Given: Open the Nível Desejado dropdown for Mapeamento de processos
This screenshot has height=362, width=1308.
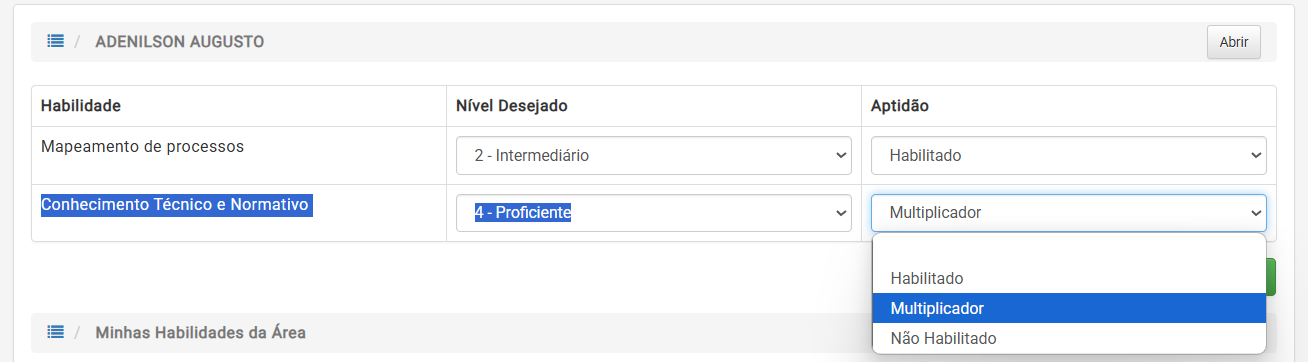Looking at the screenshot, I should coord(654,155).
